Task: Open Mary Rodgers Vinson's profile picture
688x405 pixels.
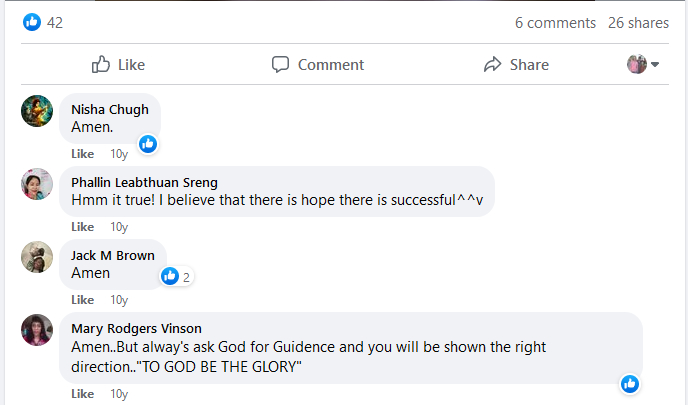Action: [37, 330]
